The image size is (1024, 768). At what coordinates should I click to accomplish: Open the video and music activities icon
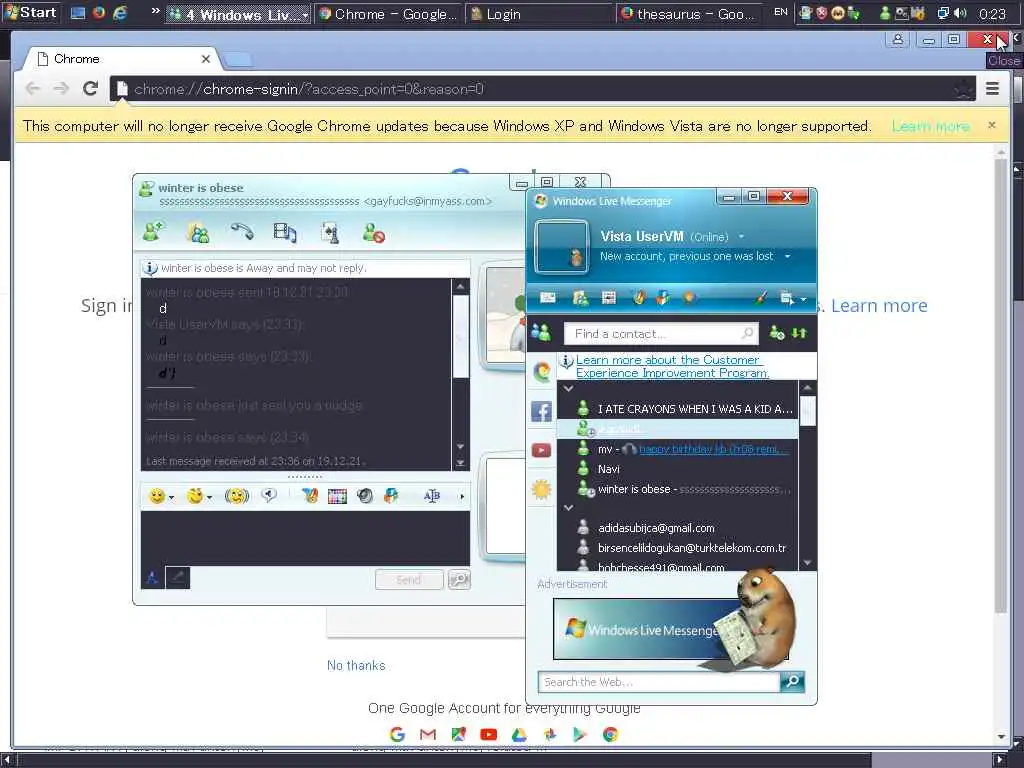click(x=285, y=232)
